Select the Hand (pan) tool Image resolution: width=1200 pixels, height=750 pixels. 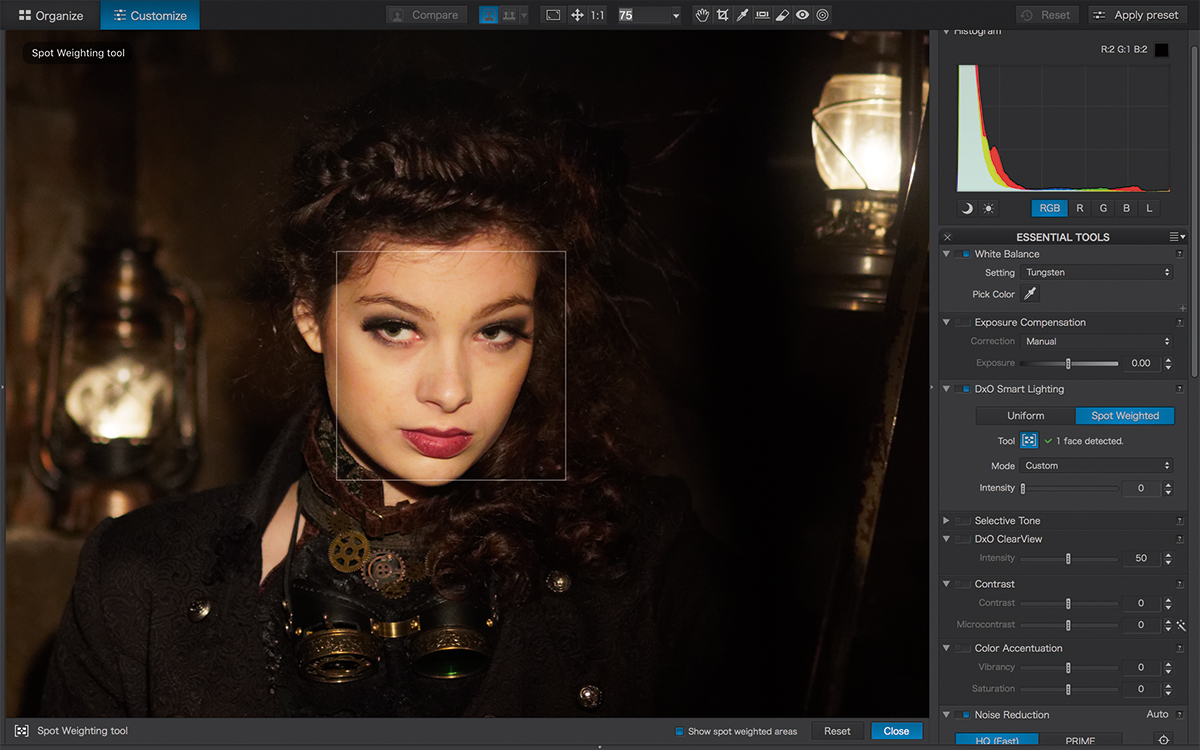(702, 15)
